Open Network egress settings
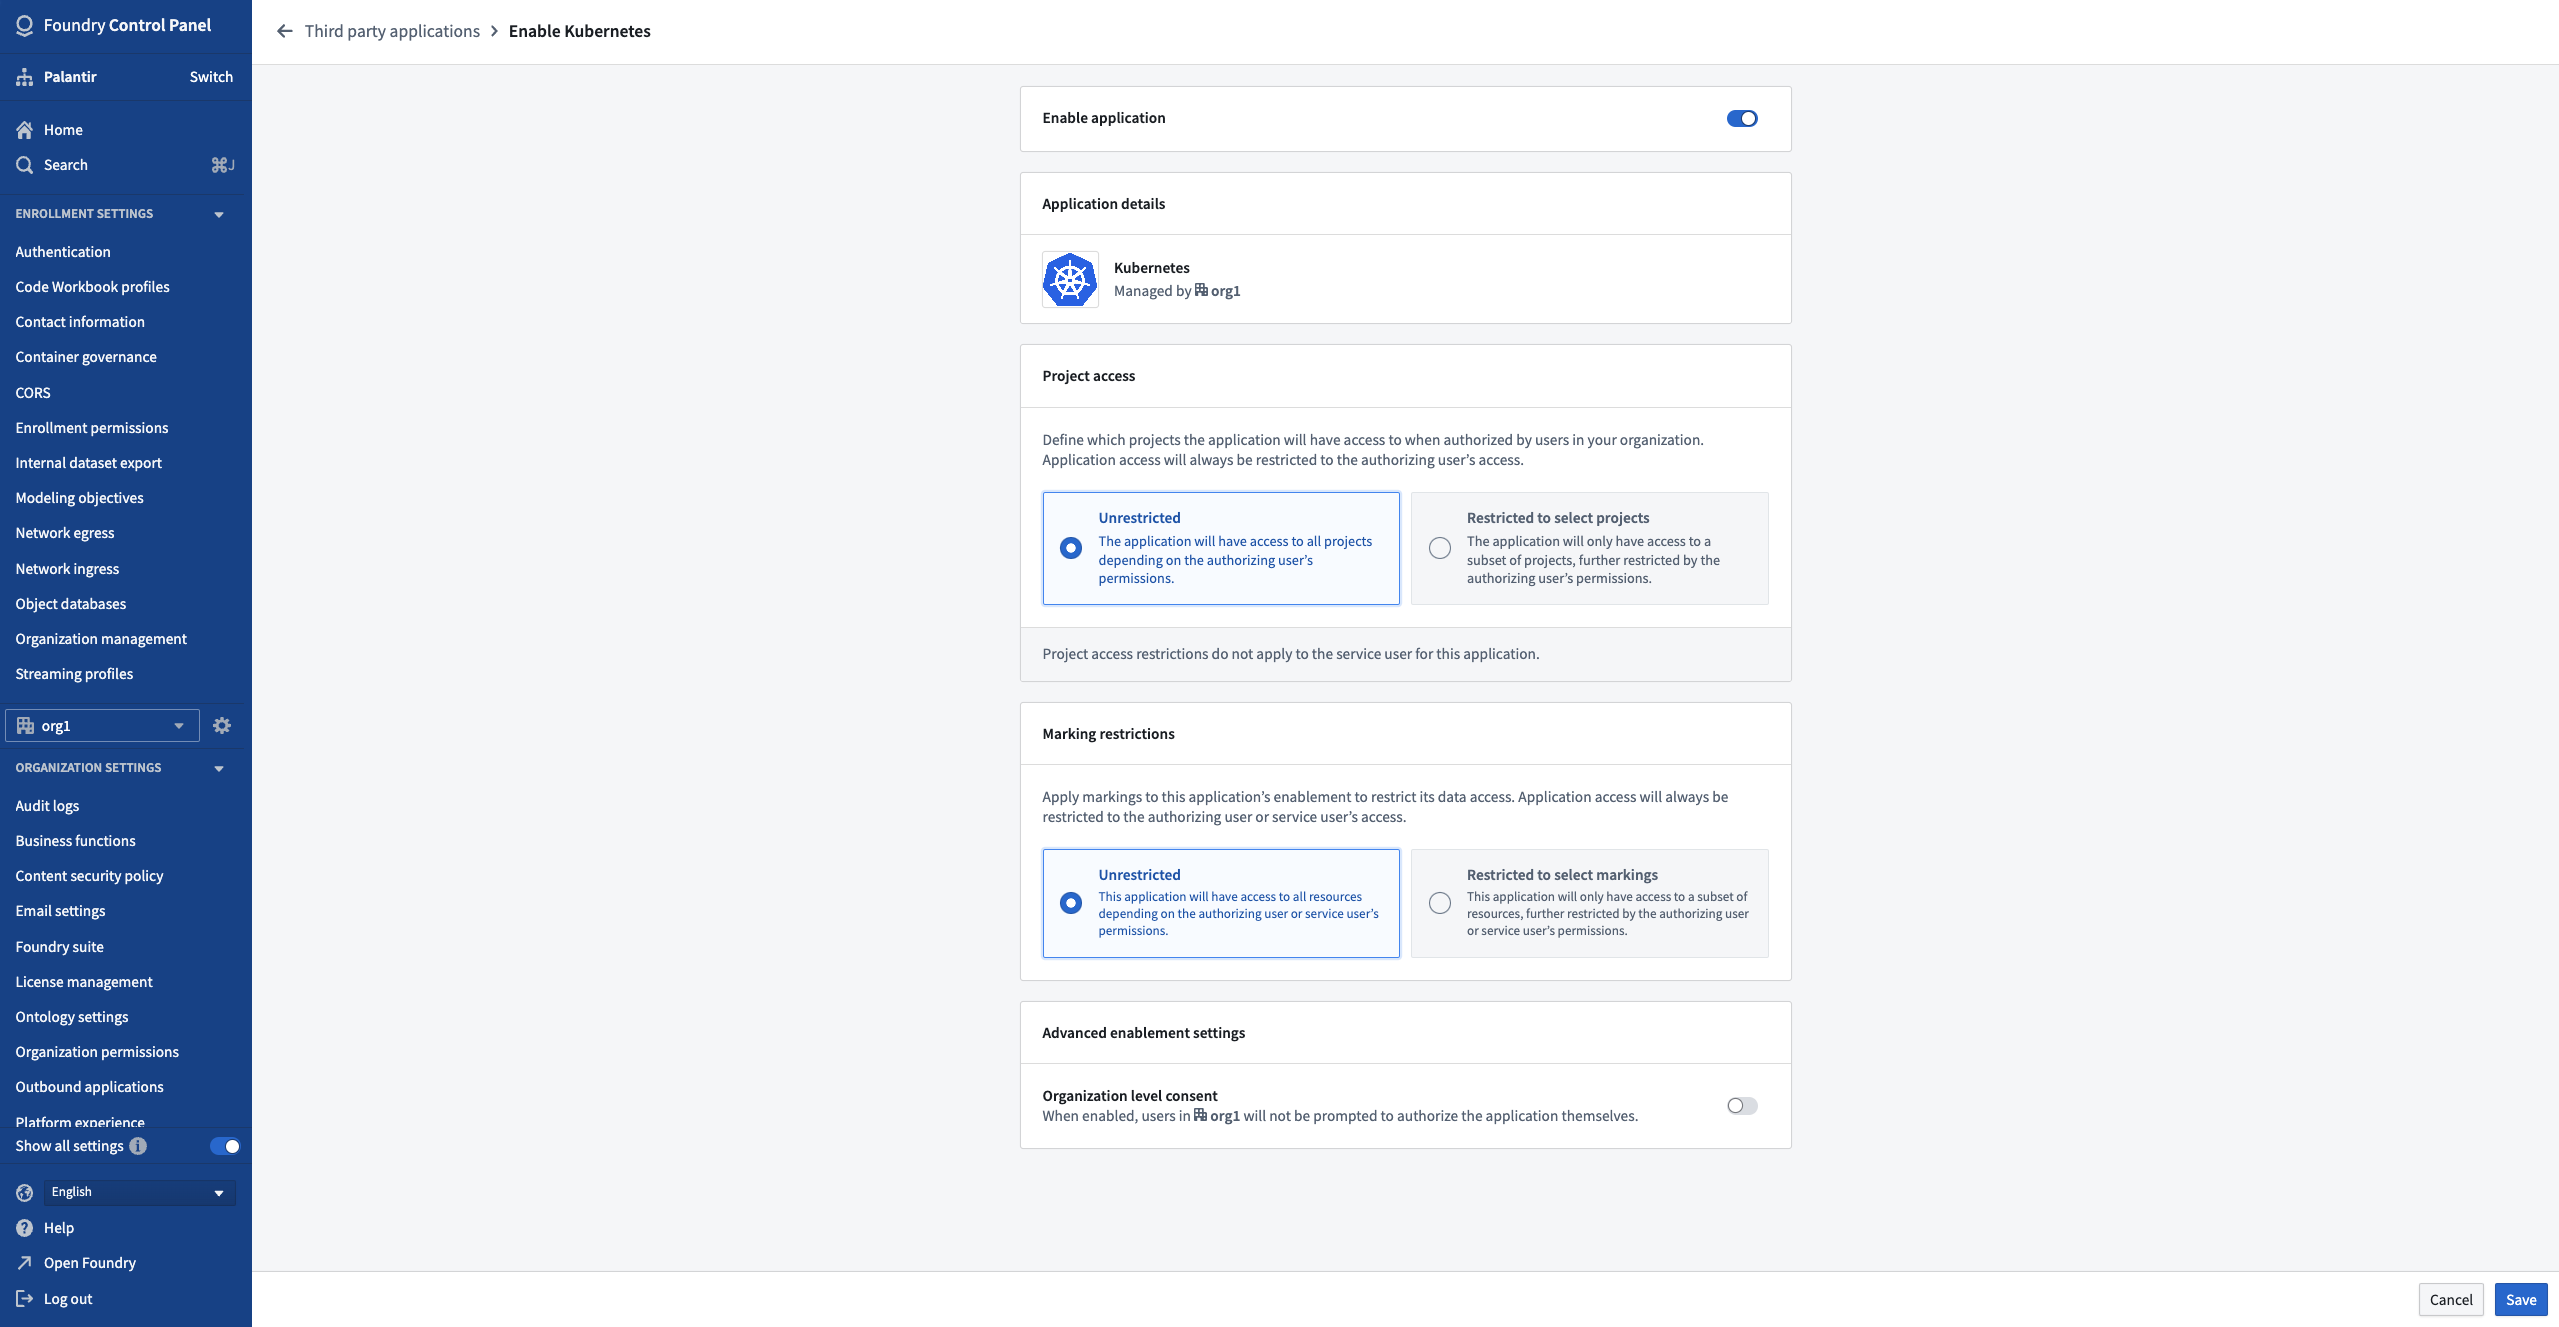2559x1327 pixels. click(65, 533)
